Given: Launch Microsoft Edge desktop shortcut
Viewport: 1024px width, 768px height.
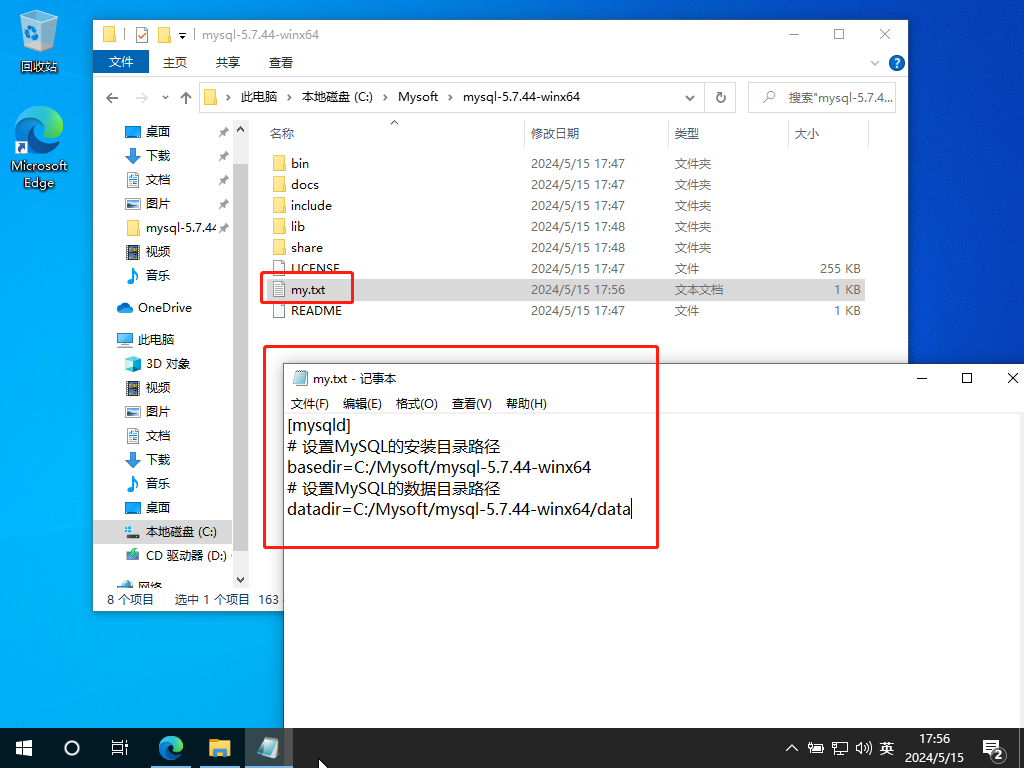Looking at the screenshot, I should 39,148.
